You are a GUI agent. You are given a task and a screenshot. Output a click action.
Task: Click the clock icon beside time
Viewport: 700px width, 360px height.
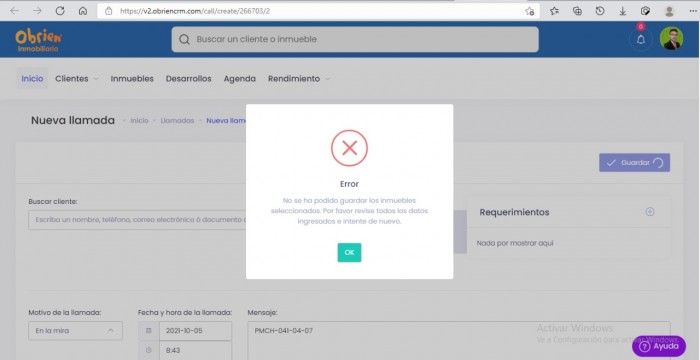(149, 350)
